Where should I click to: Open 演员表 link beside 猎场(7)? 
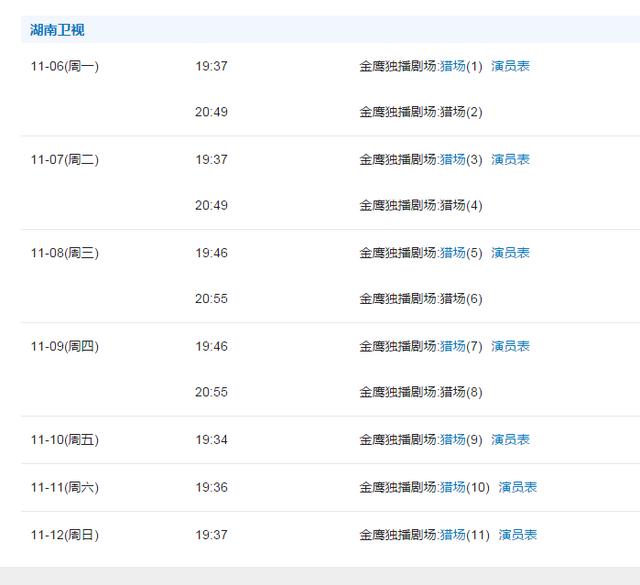(x=510, y=346)
